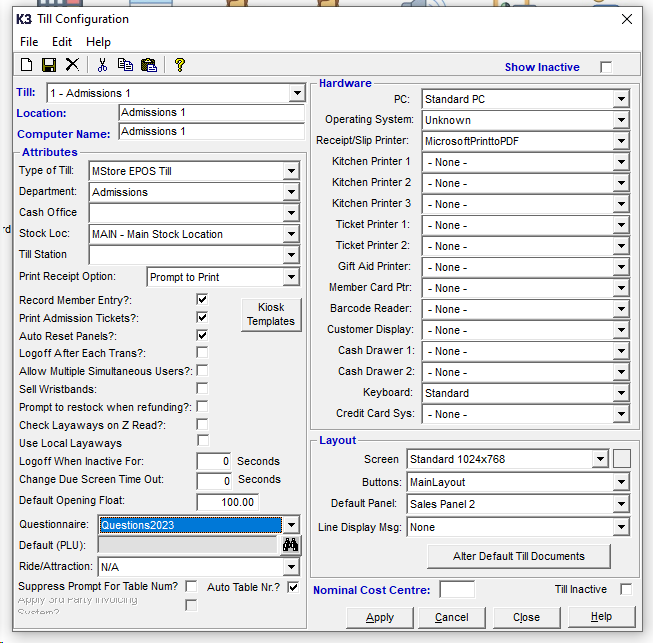653x643 pixels.
Task: Open the Till selection dropdown
Action: (297, 93)
